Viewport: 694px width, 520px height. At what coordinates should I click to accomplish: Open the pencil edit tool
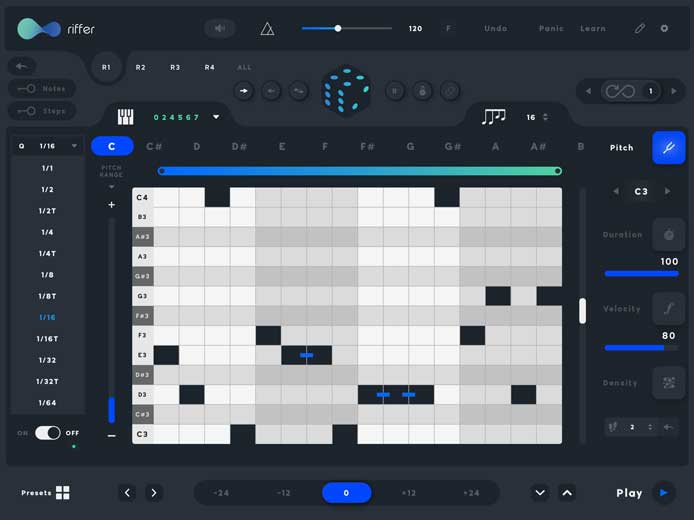click(640, 29)
